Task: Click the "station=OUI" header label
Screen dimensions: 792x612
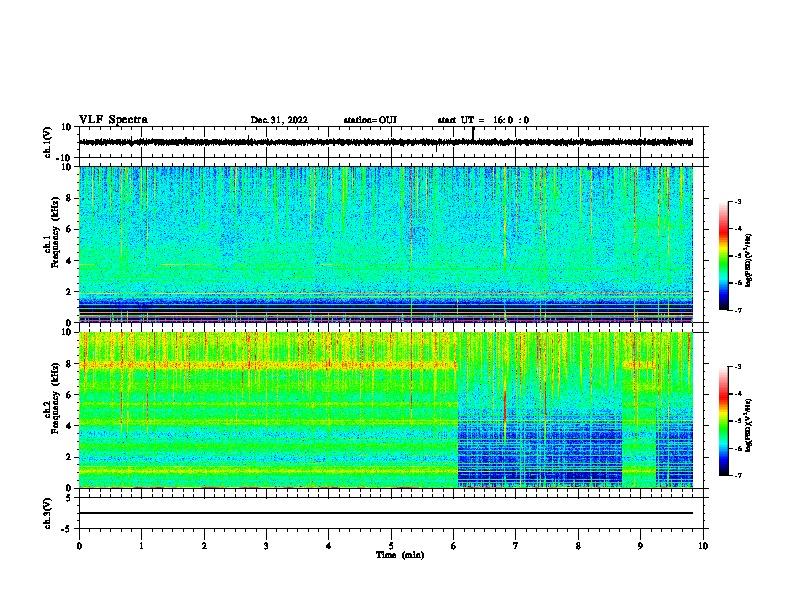Action: point(370,120)
